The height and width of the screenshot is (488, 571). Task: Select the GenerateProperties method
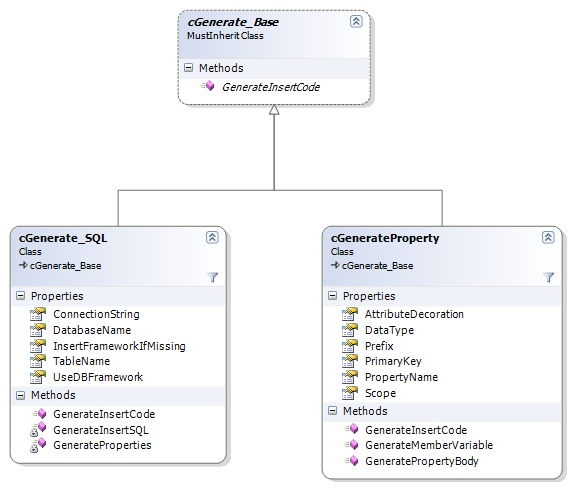102,445
